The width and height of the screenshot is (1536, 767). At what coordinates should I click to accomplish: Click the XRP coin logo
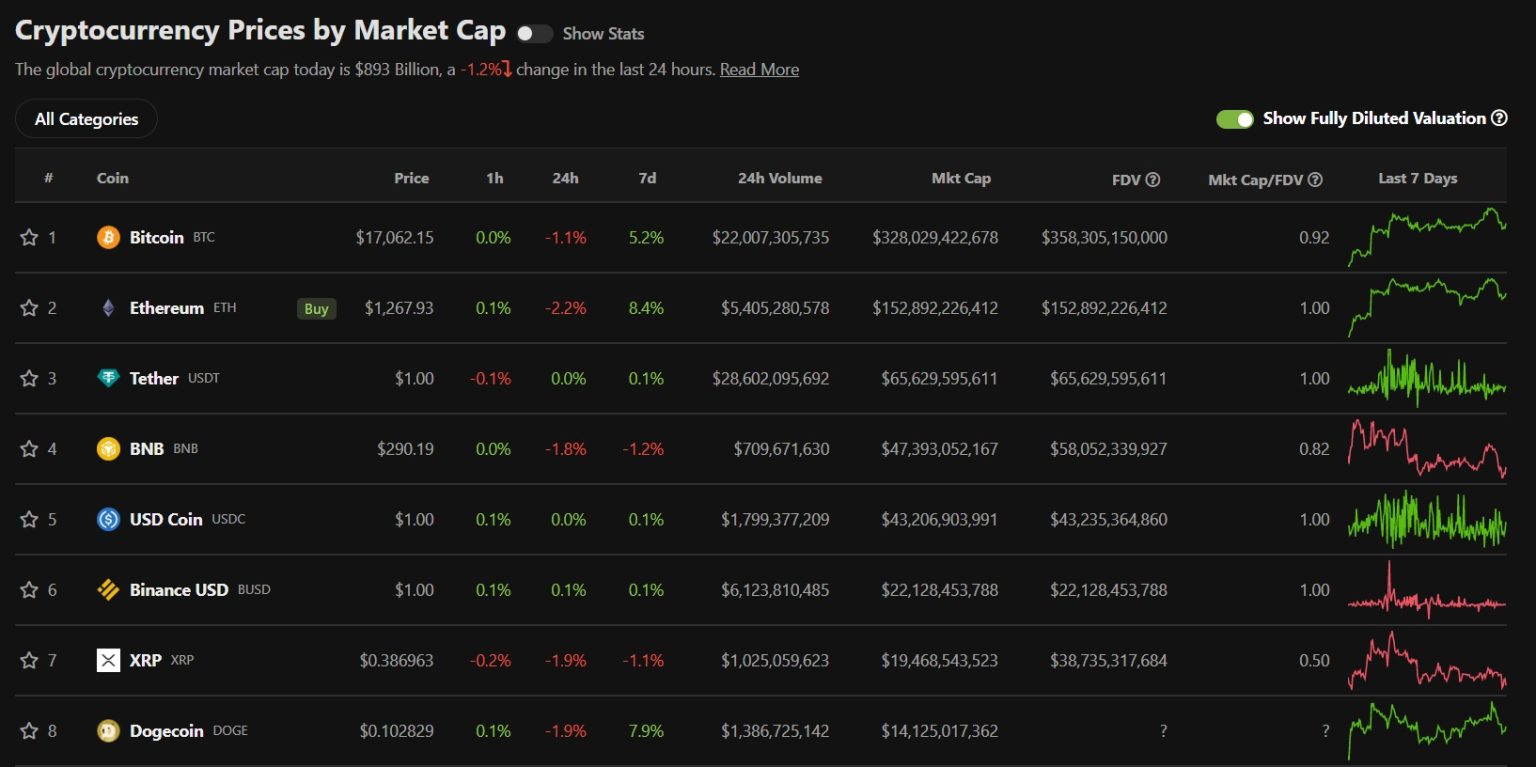[x=108, y=660]
